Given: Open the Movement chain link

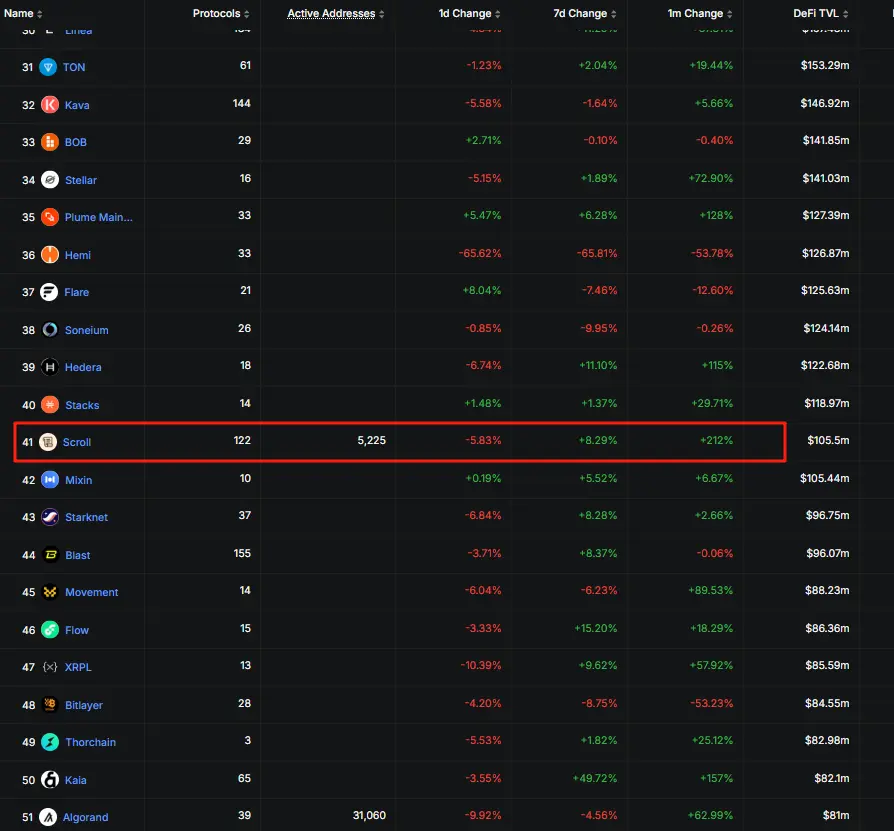Looking at the screenshot, I should click(92, 592).
